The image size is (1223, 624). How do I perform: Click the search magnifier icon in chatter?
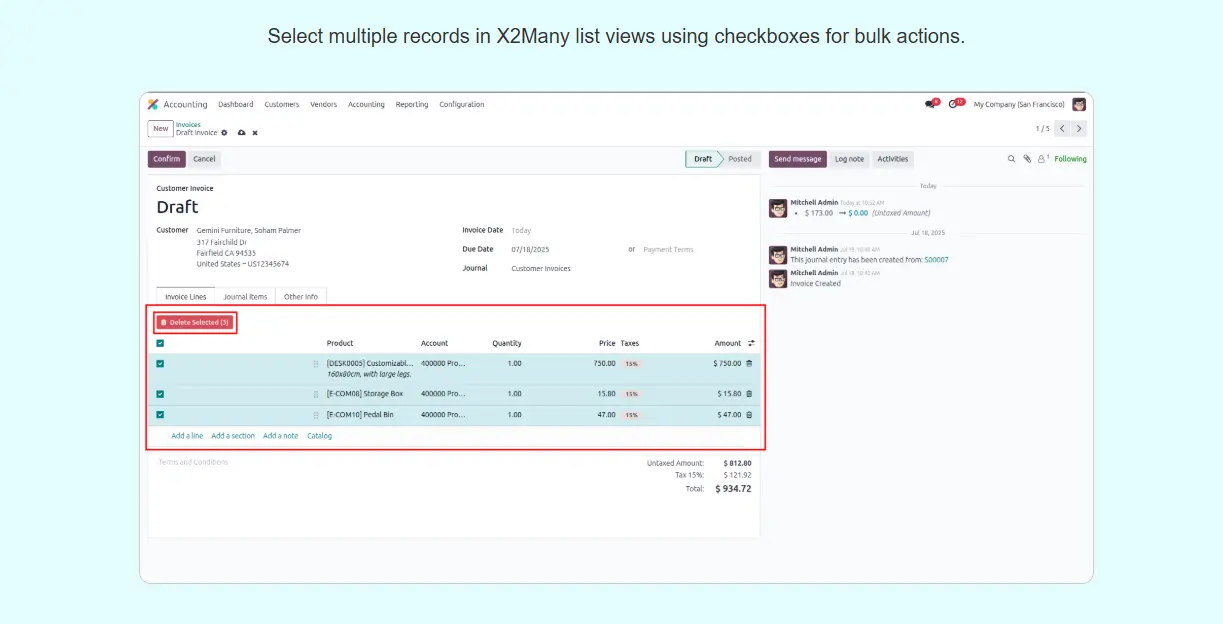coord(1011,159)
